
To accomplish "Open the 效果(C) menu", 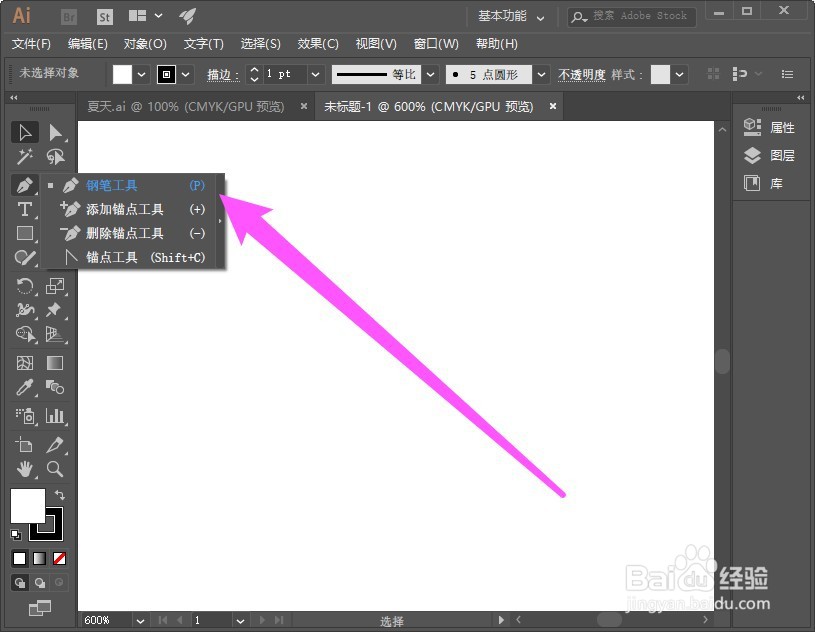I will (x=318, y=44).
